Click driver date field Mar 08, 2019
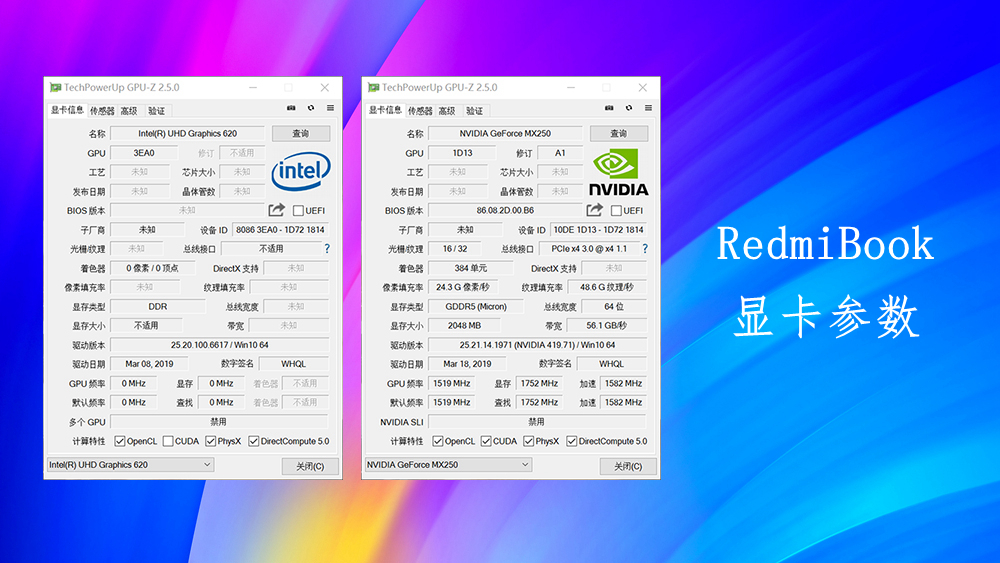Image resolution: width=1000 pixels, height=563 pixels. pos(149,364)
